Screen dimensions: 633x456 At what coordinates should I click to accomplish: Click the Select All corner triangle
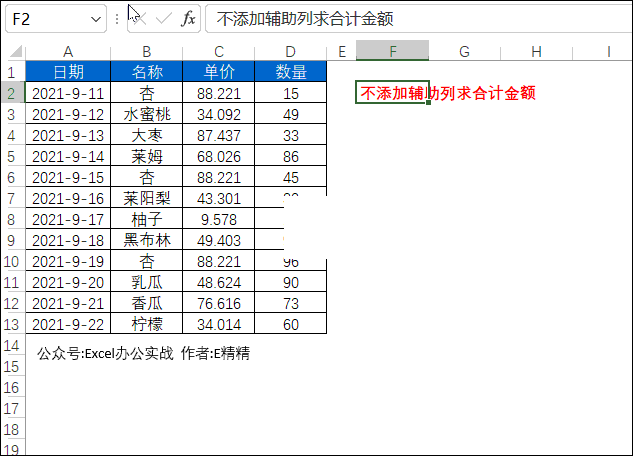point(16,51)
